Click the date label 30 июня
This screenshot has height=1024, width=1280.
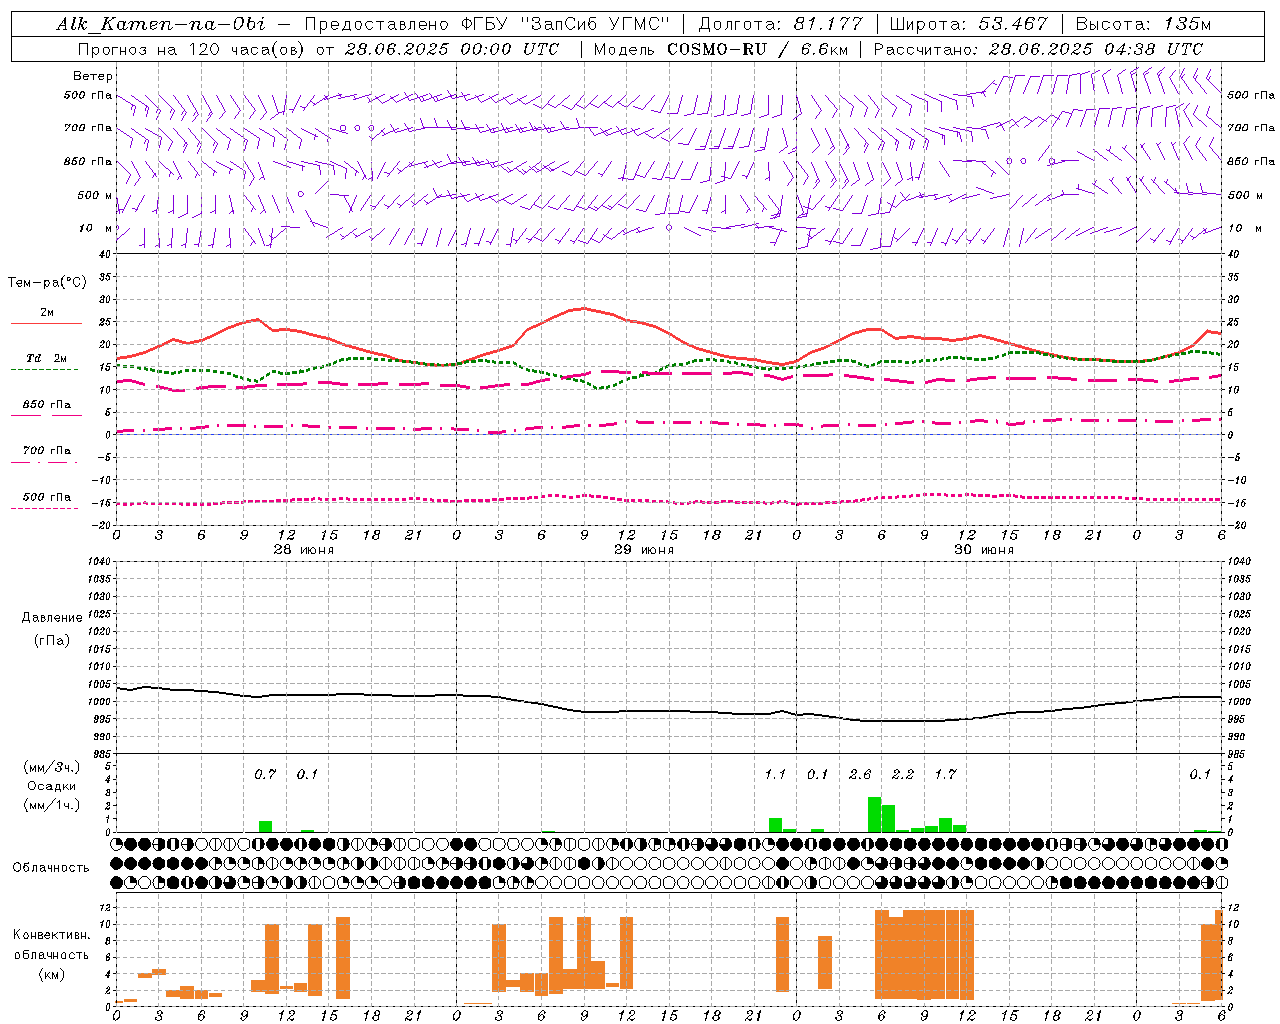click(983, 550)
